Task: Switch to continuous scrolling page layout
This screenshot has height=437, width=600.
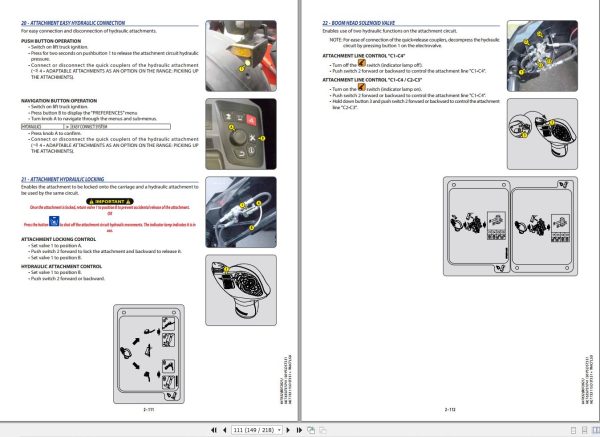Action: coord(584,430)
